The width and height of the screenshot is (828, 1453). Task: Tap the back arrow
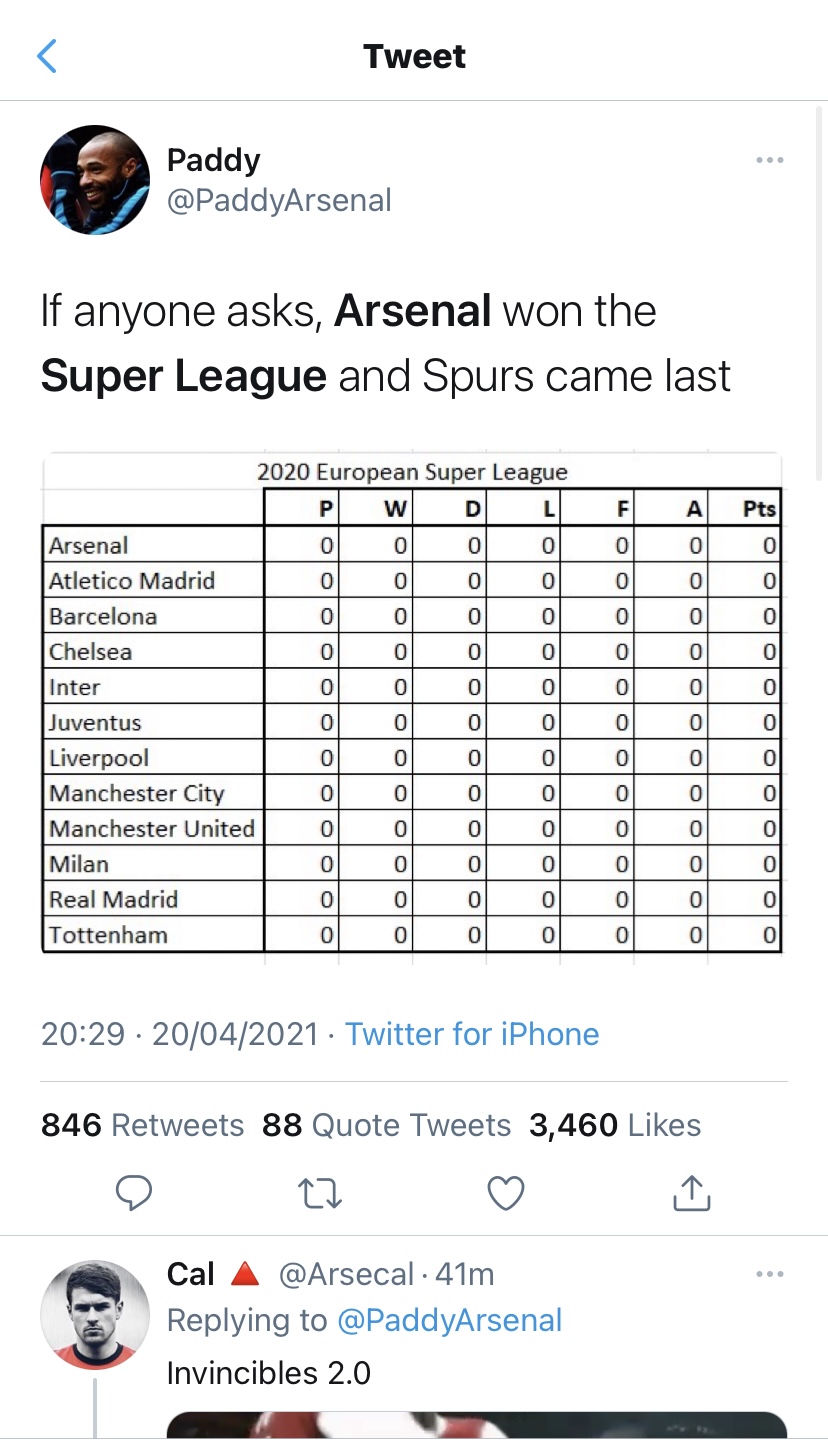click(x=47, y=56)
